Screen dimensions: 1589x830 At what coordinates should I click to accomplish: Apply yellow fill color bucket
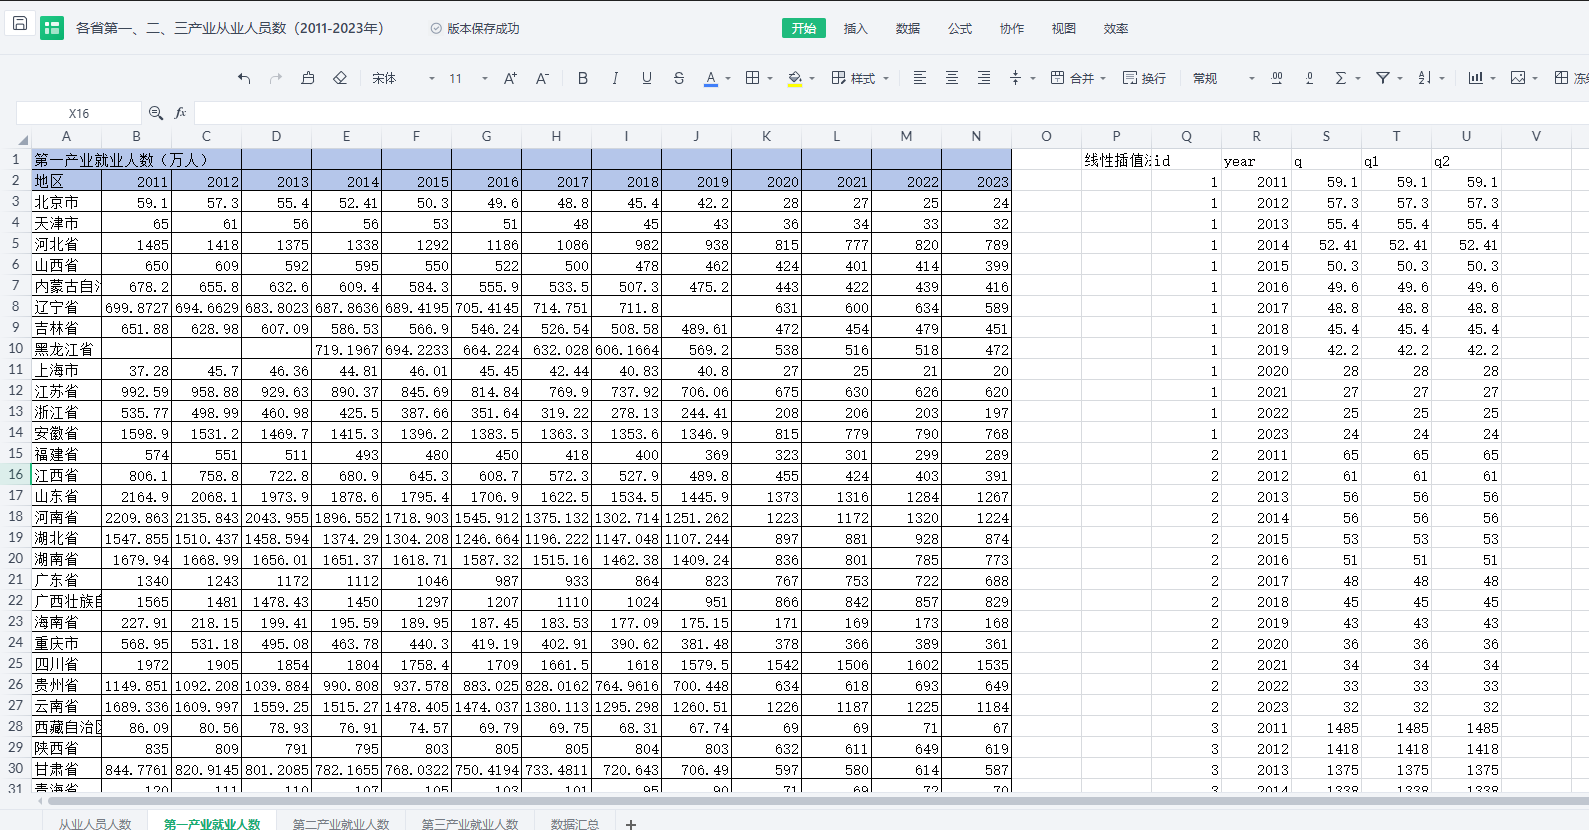(x=795, y=78)
